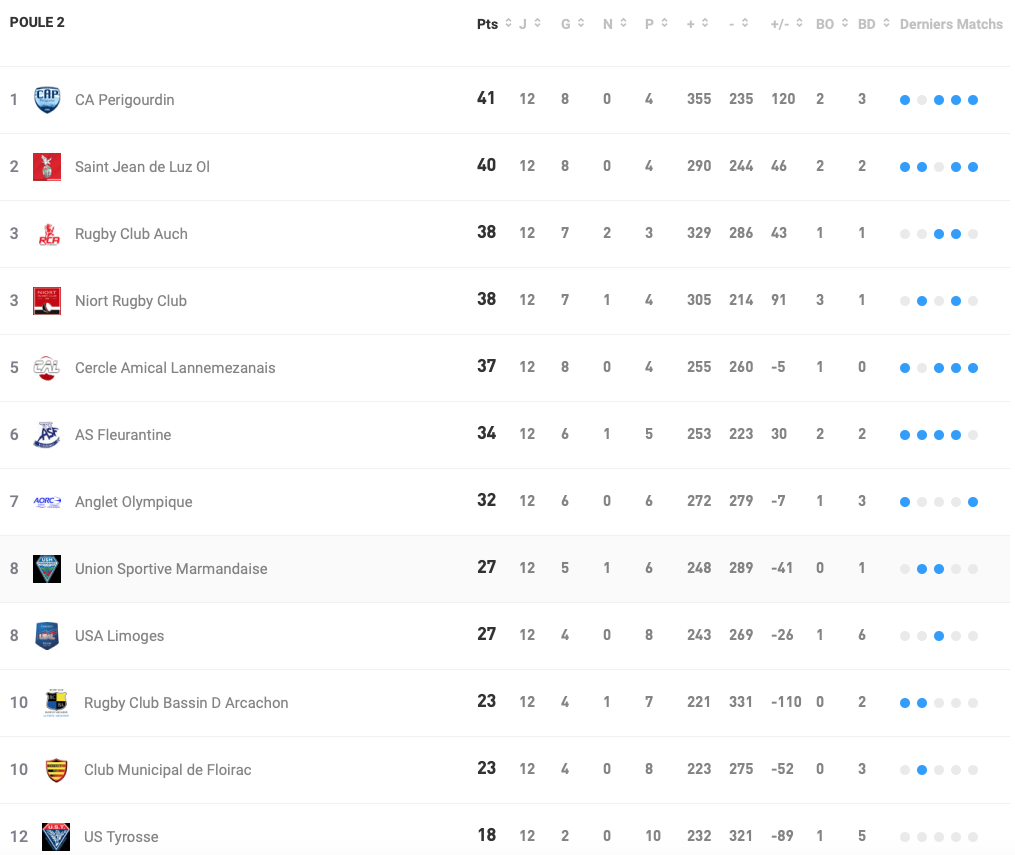The width and height of the screenshot is (1015, 855).
Task: Click the Cercle Amical Lannemezanais CAL logo
Action: coord(47,367)
